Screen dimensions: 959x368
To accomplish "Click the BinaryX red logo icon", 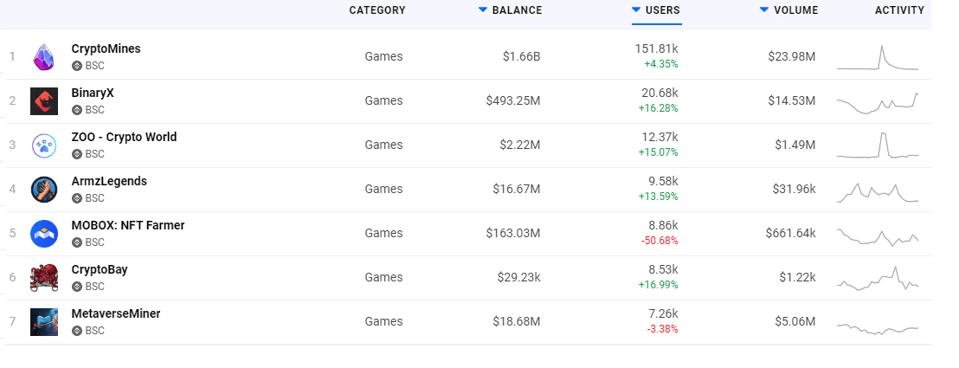I will coord(44,101).
